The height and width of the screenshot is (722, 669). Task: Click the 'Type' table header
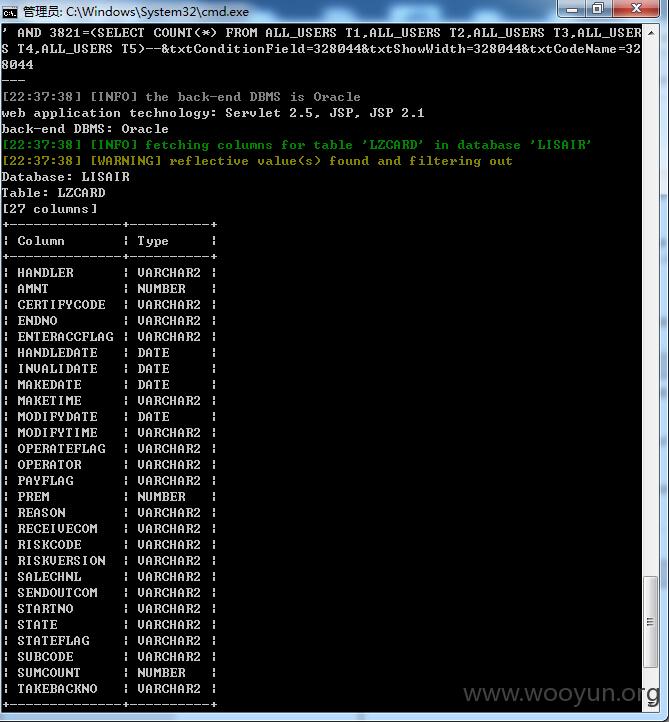click(x=153, y=241)
